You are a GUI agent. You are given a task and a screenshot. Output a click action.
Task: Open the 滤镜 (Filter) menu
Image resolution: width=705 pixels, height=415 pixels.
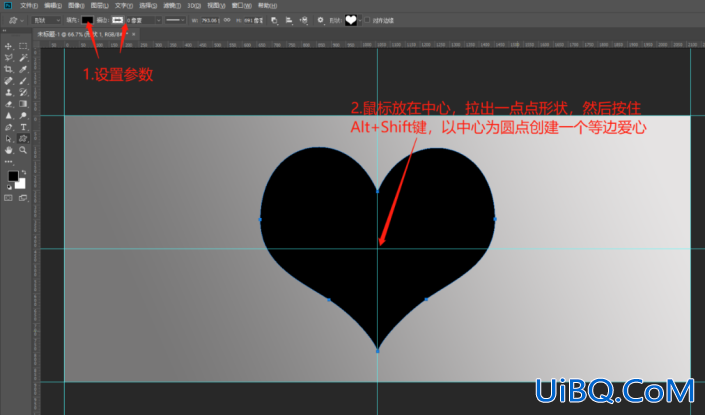tap(172, 5)
